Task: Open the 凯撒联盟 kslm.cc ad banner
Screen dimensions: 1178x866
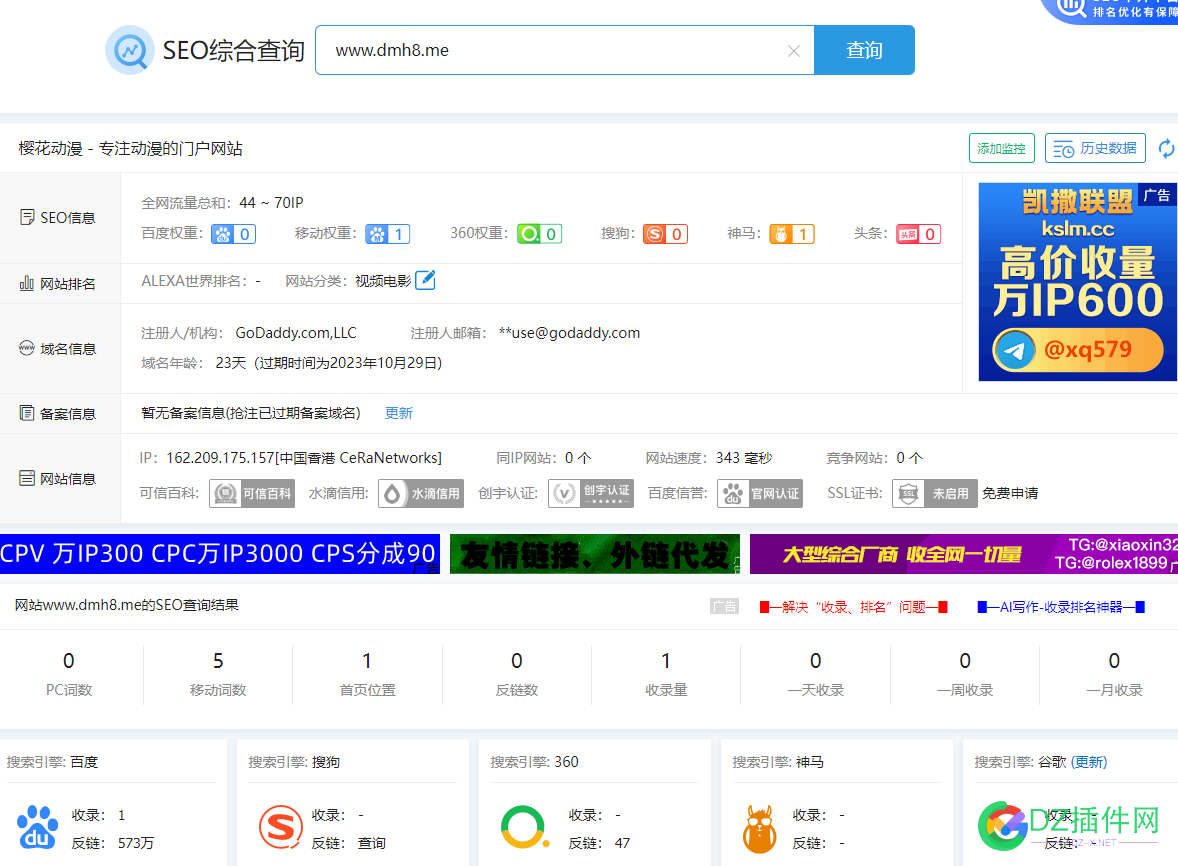Action: 1078,282
